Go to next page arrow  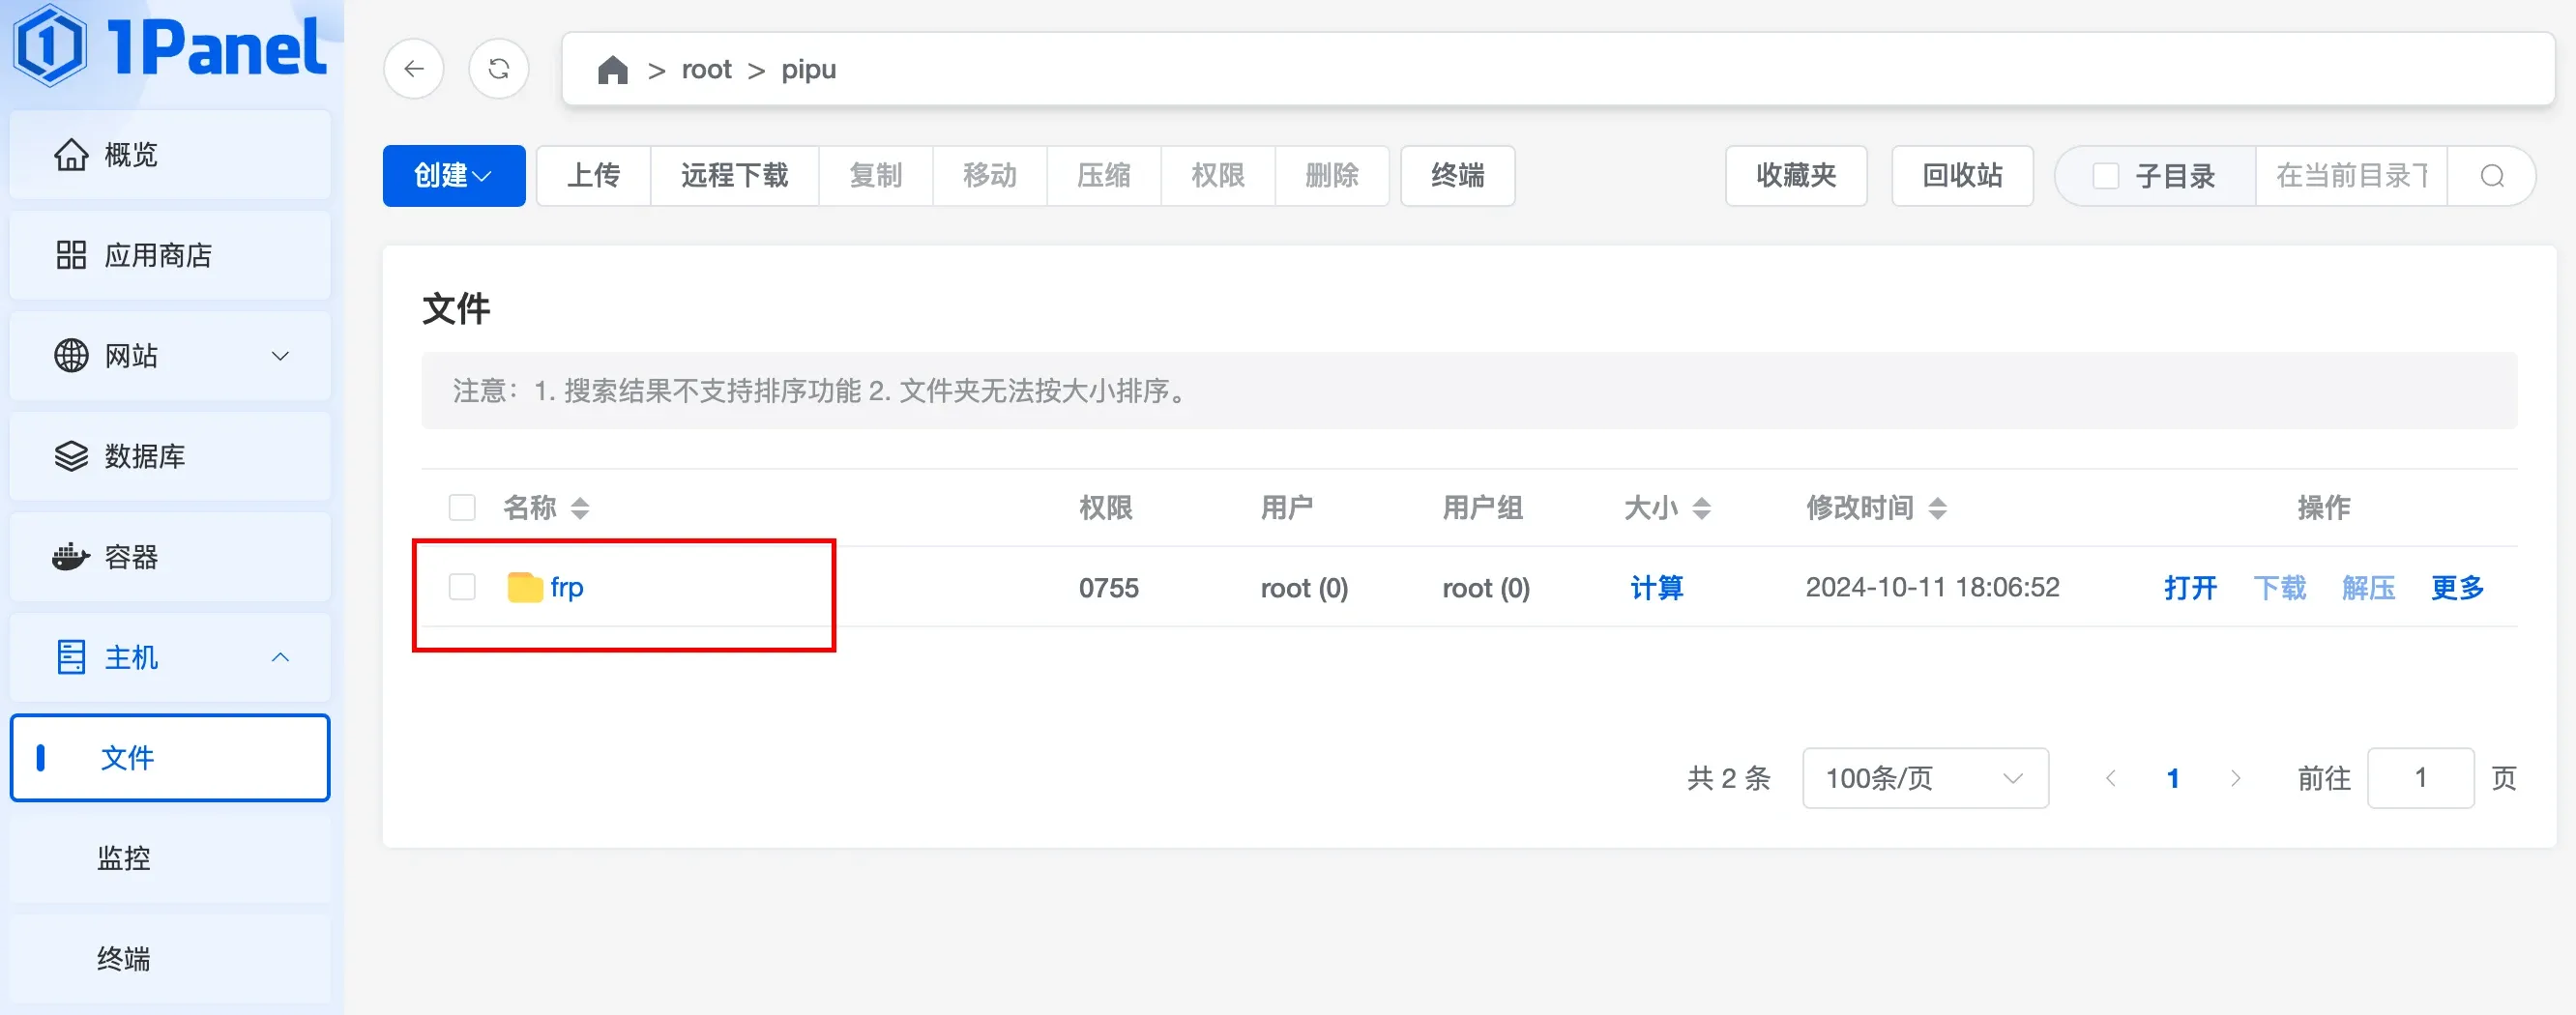click(x=2236, y=778)
